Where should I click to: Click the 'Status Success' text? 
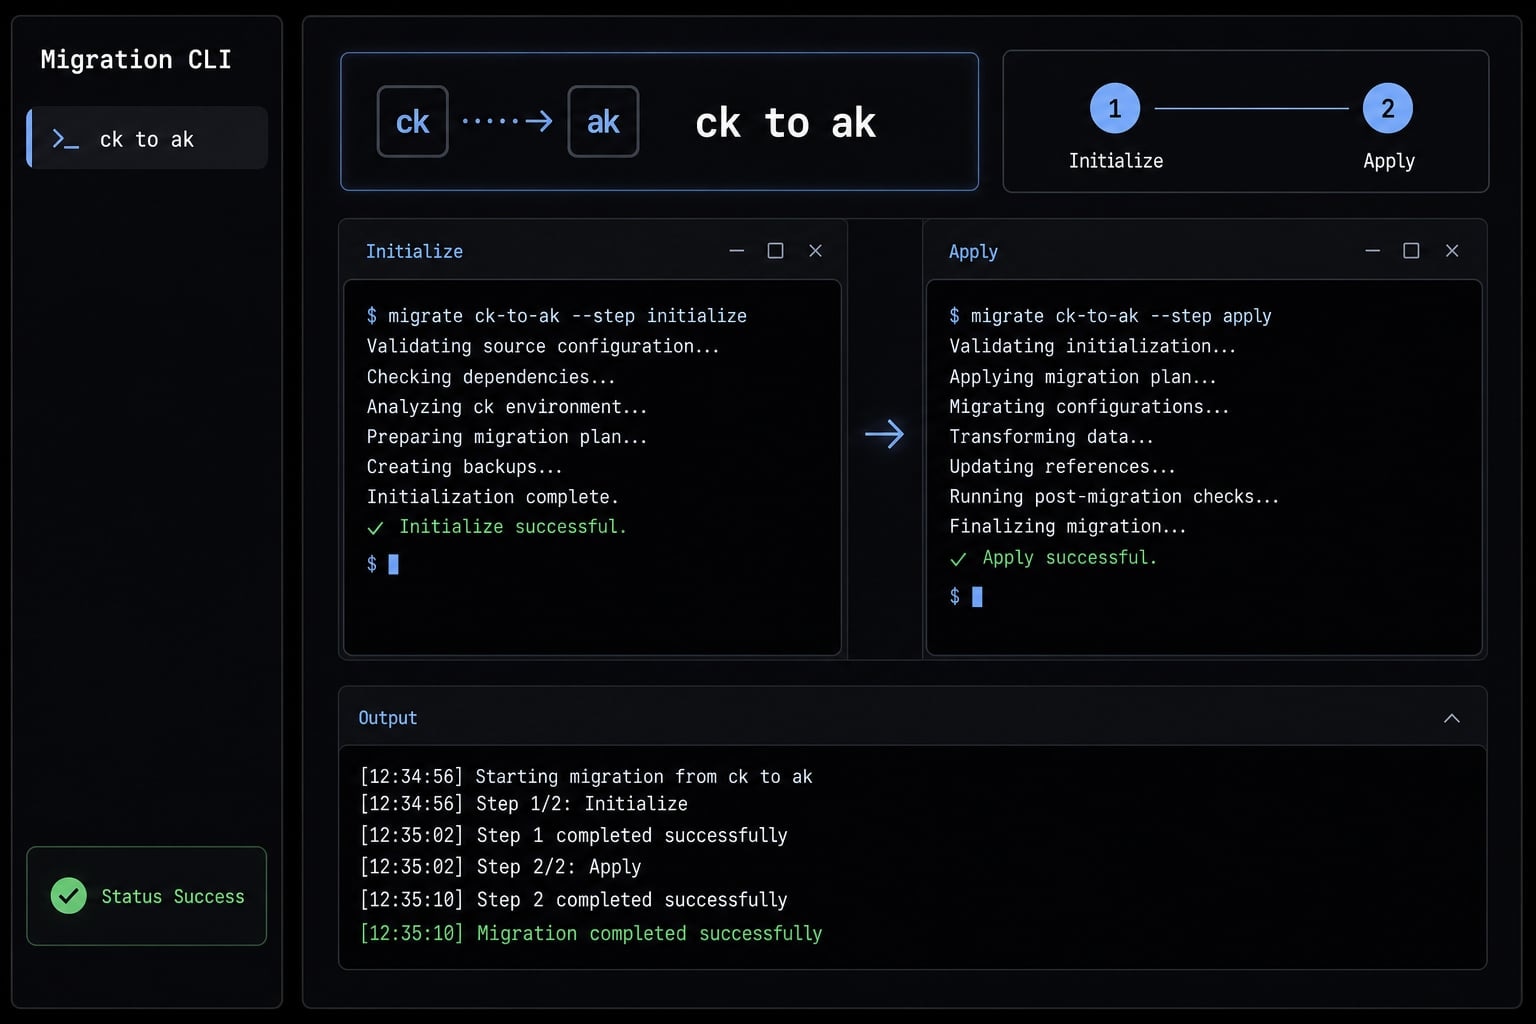pos(173,897)
